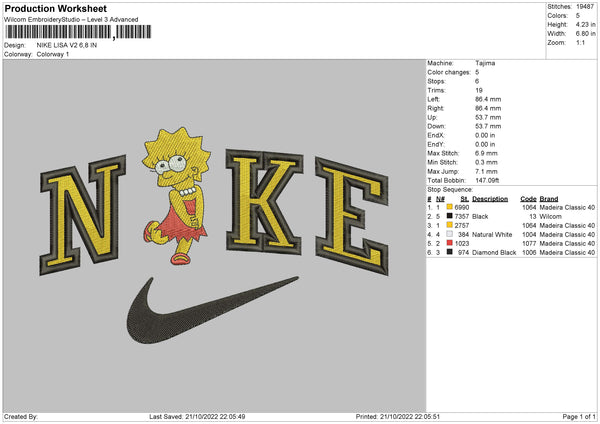Select the Zoom value 1:1
The width and height of the screenshot is (600, 424).
[580, 42]
